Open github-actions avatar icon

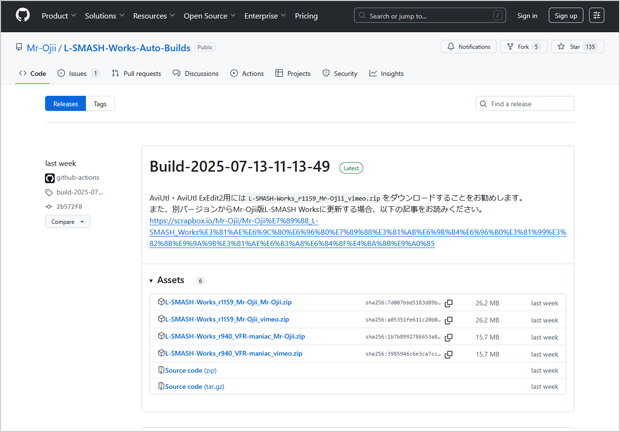49,178
